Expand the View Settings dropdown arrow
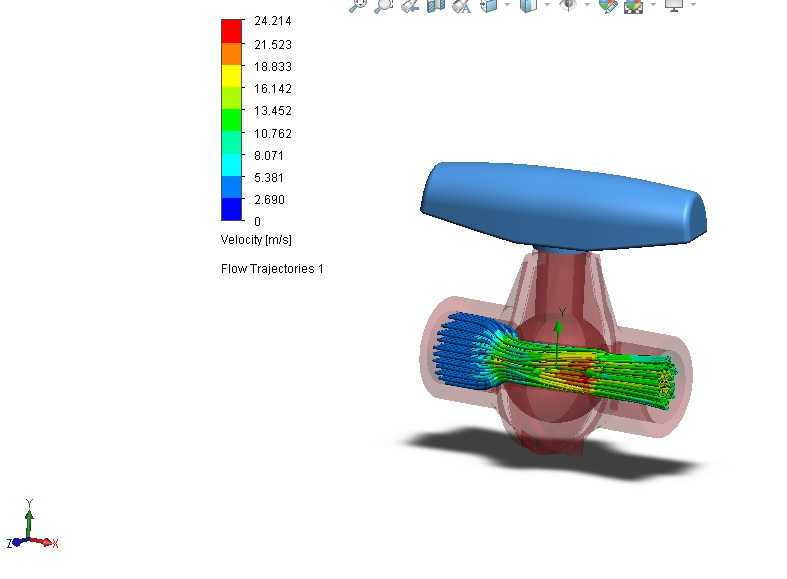The image size is (787, 579). coord(693,5)
